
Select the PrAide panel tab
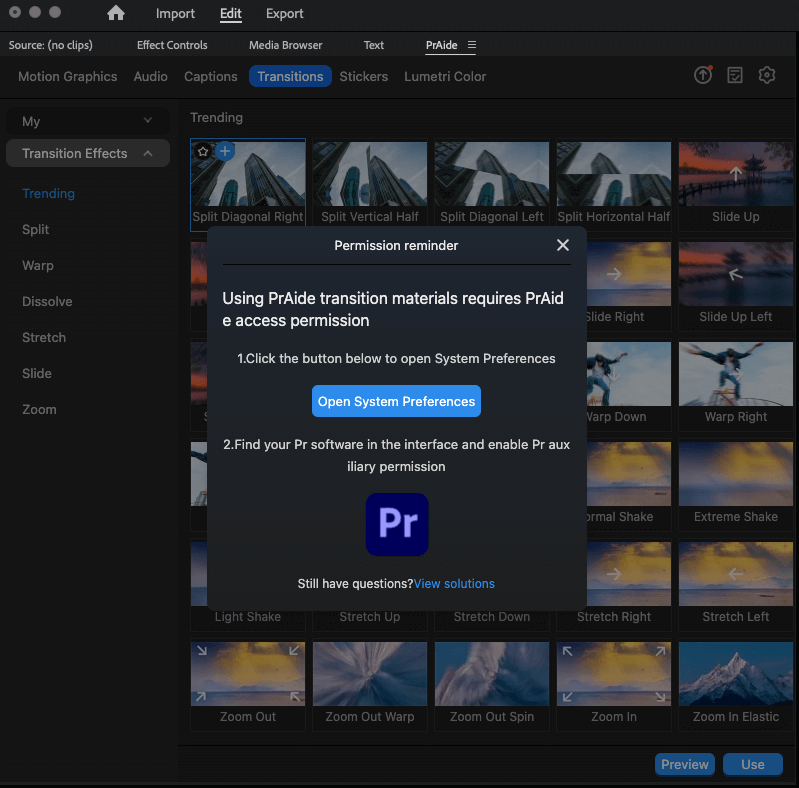(441, 45)
